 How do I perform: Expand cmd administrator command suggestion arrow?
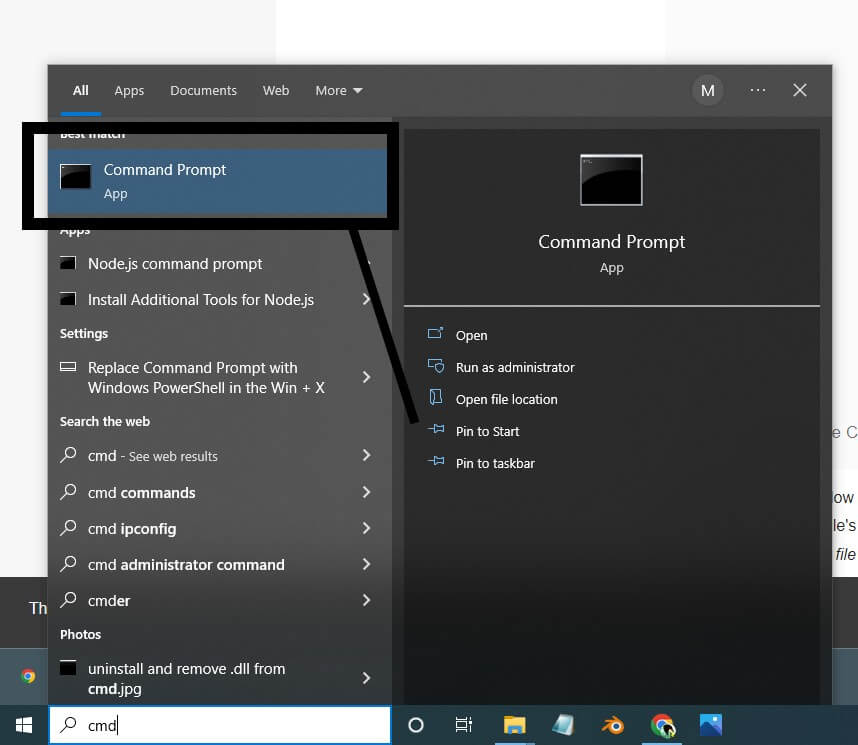(366, 564)
